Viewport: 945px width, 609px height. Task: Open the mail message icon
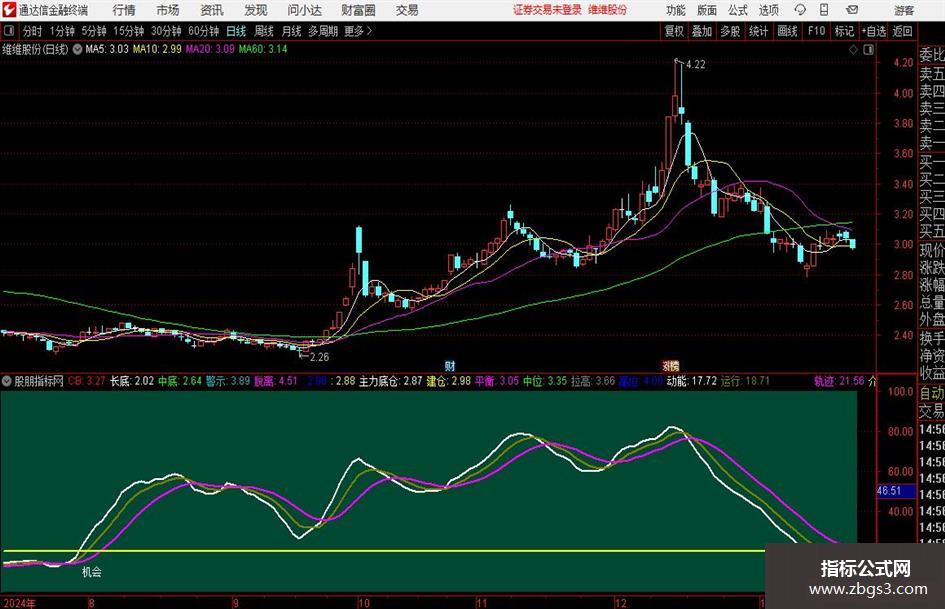(x=852, y=10)
